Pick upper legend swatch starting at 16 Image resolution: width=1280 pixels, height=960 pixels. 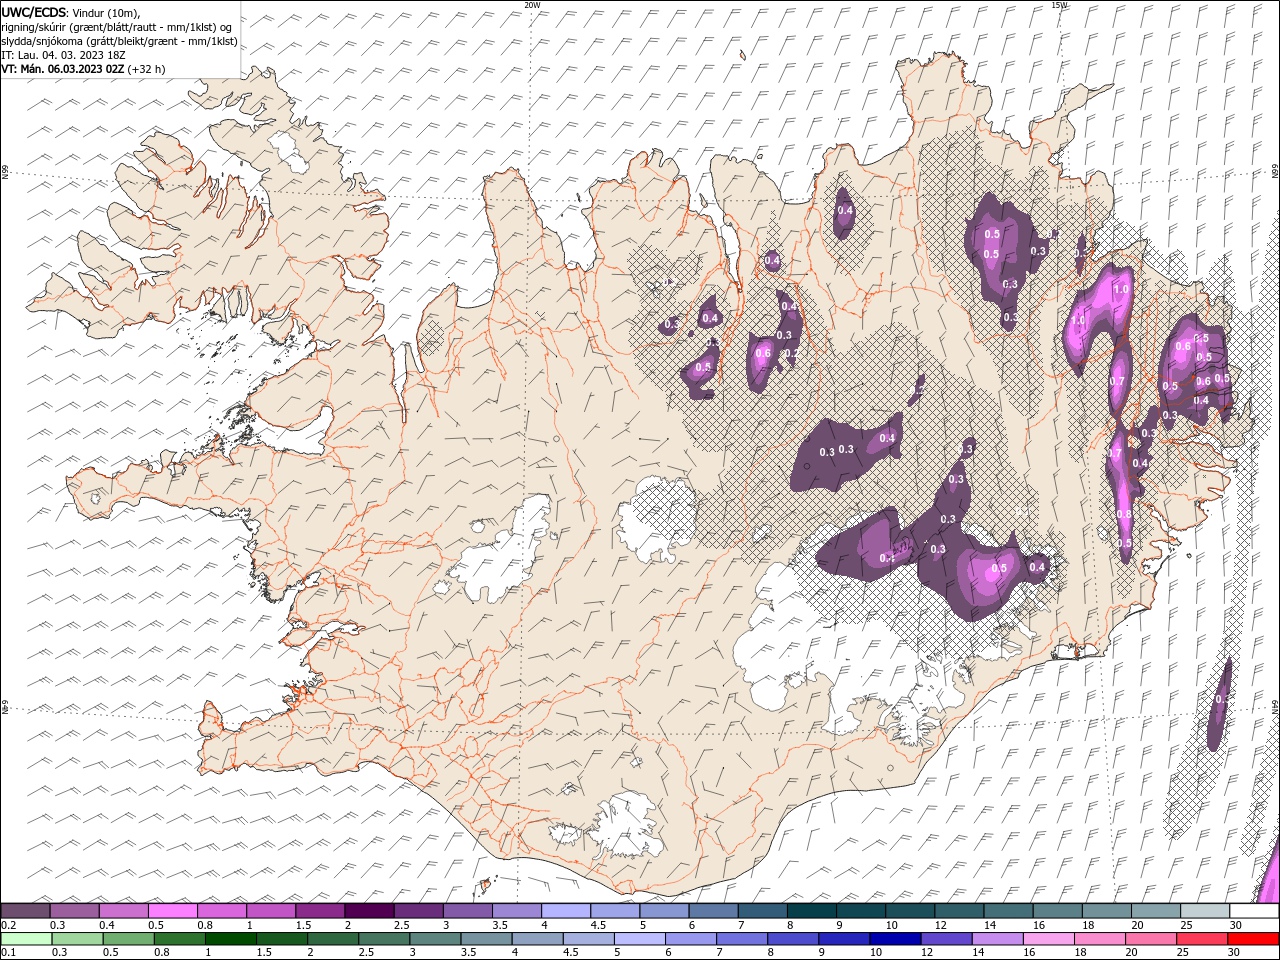1057,911
